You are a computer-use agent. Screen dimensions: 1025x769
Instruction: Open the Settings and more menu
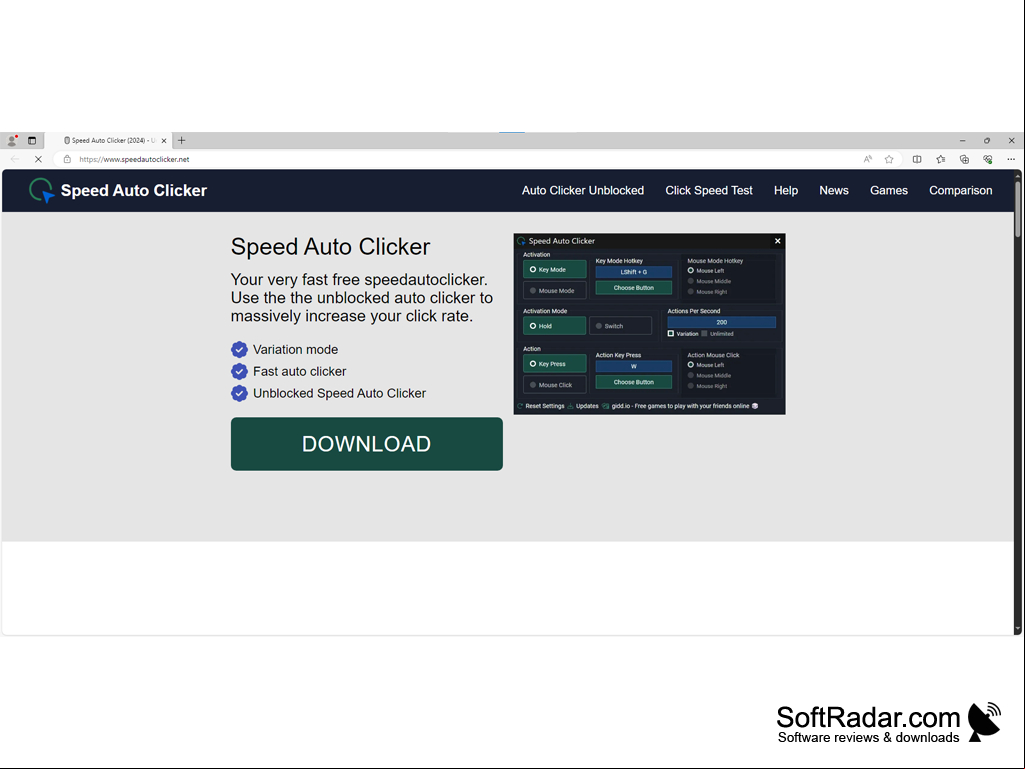pyautogui.click(x=1011, y=159)
